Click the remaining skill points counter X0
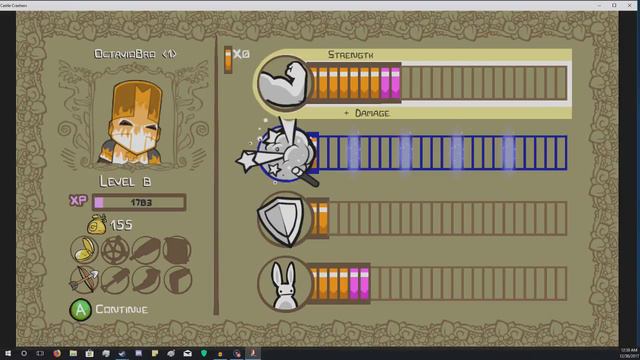 coord(237,60)
